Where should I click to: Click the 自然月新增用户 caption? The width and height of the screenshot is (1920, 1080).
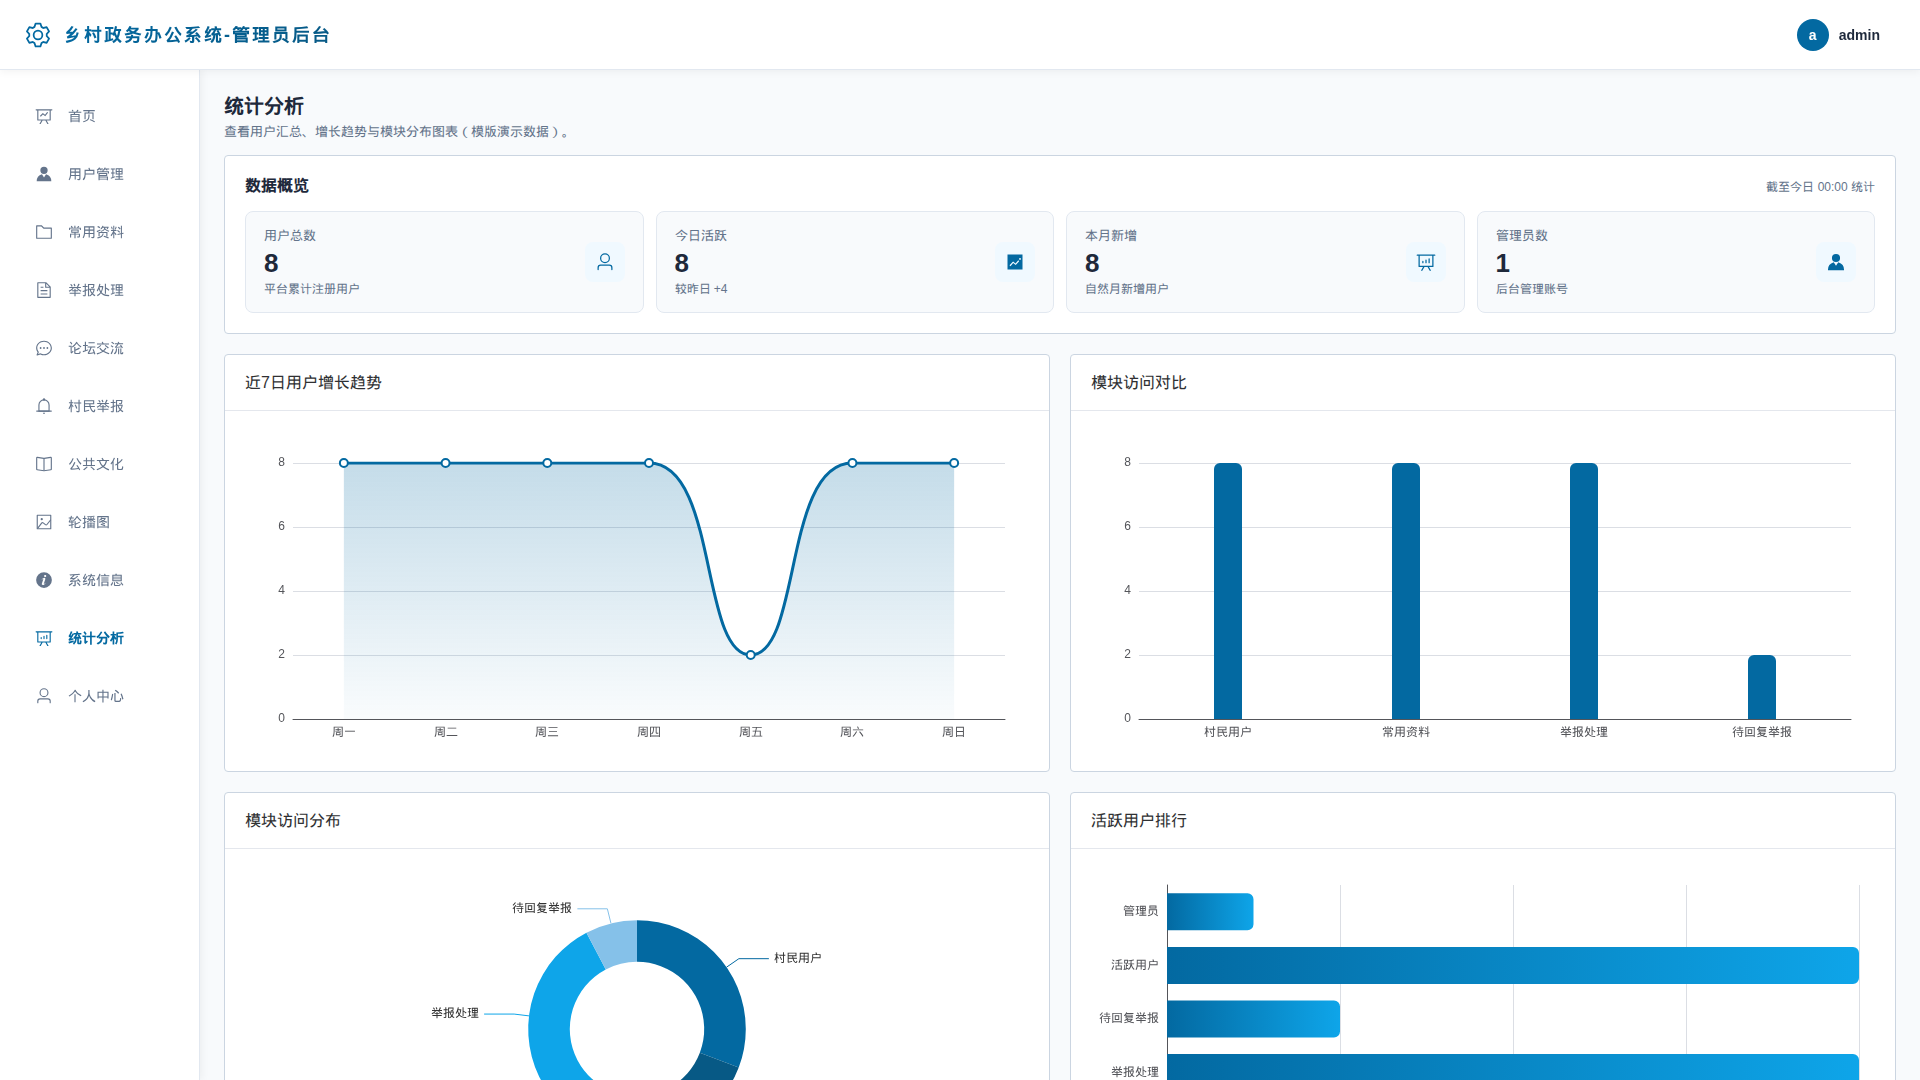tap(1127, 289)
